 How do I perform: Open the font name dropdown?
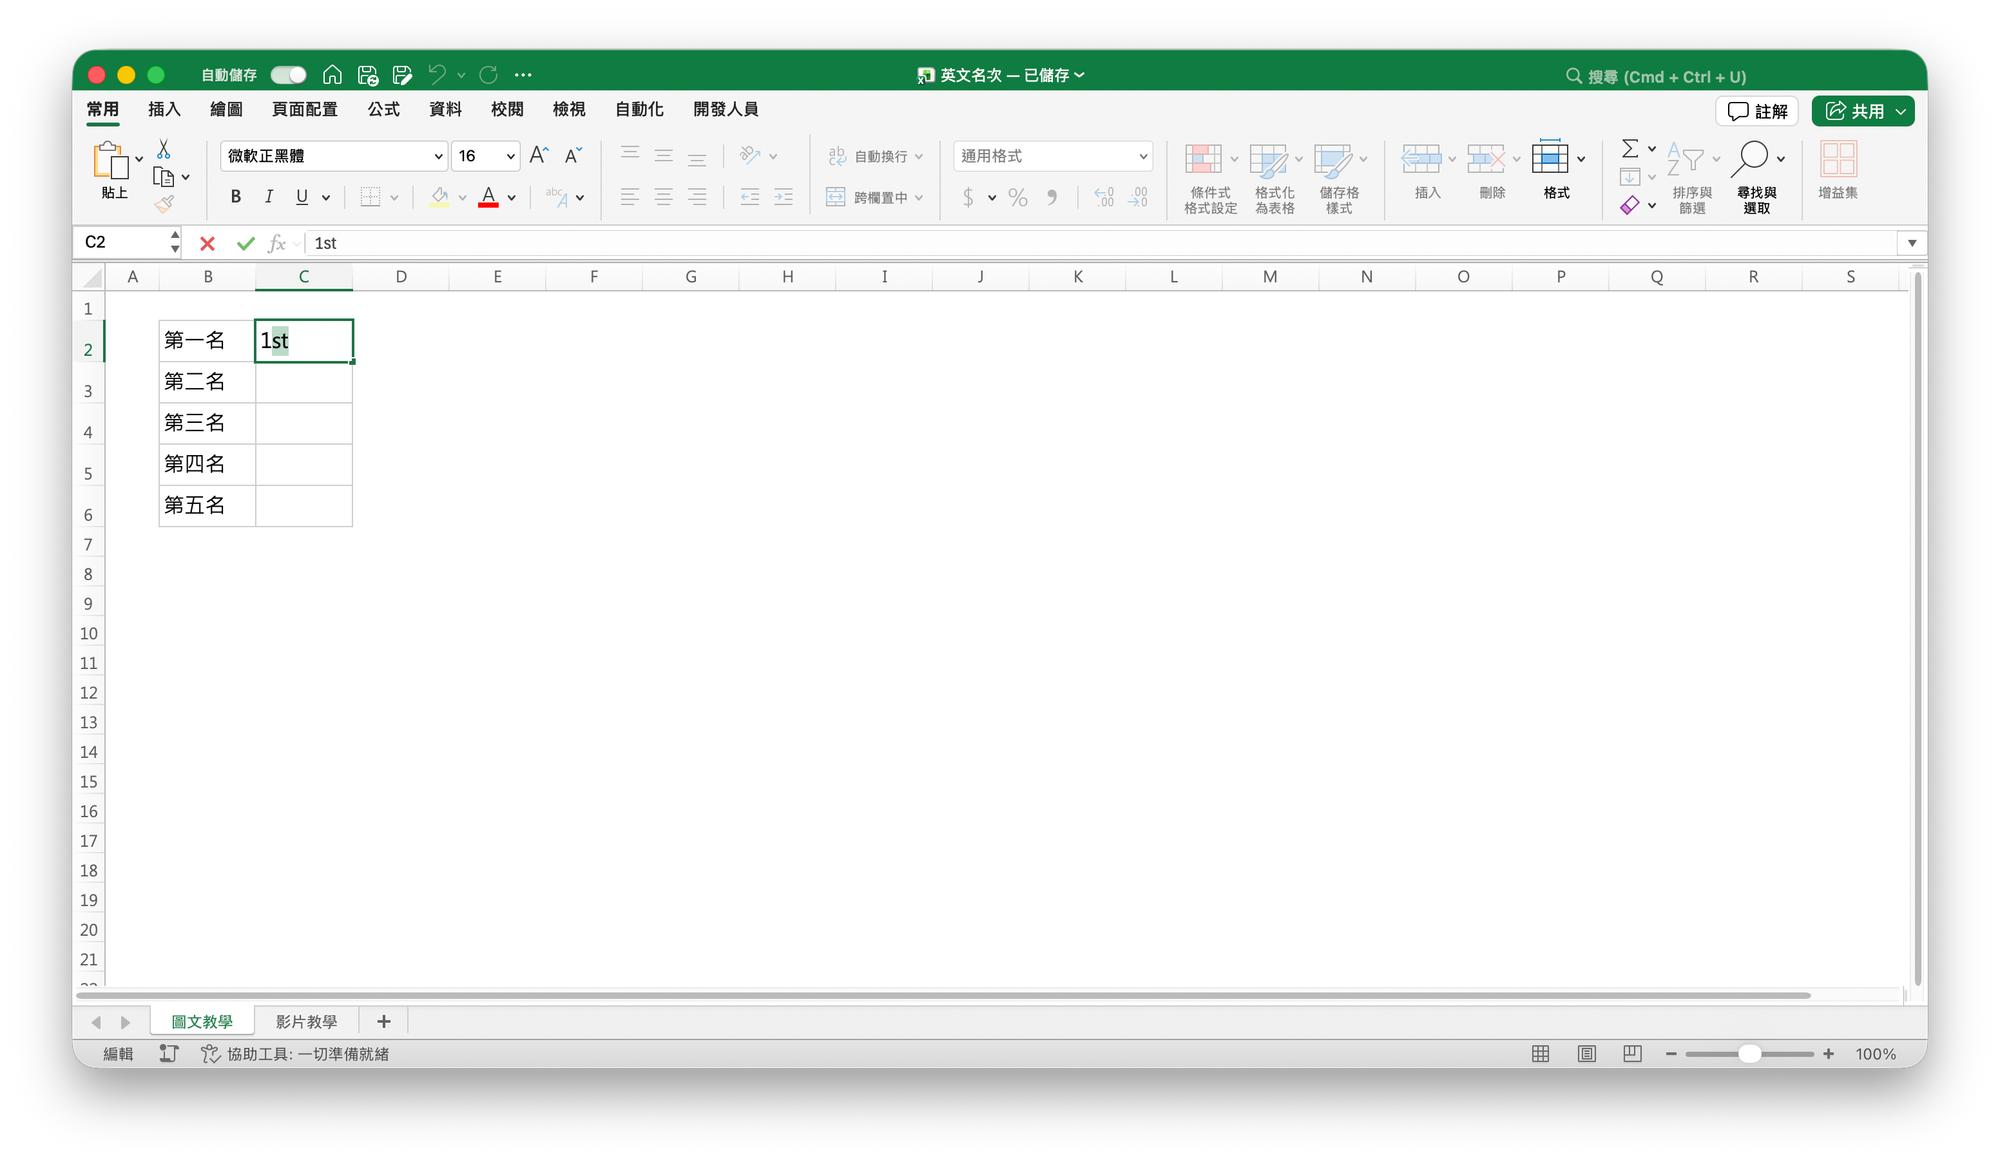[x=438, y=156]
